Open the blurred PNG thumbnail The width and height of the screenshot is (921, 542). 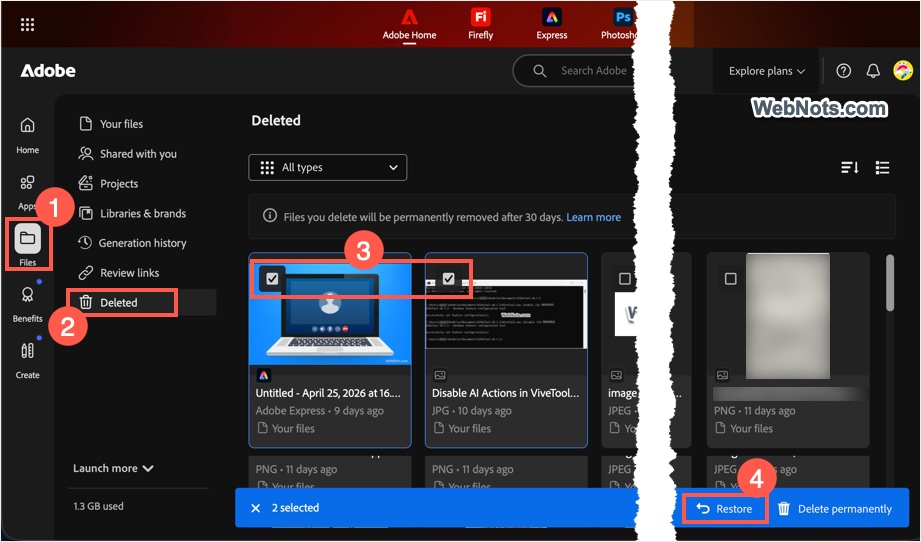click(x=788, y=316)
